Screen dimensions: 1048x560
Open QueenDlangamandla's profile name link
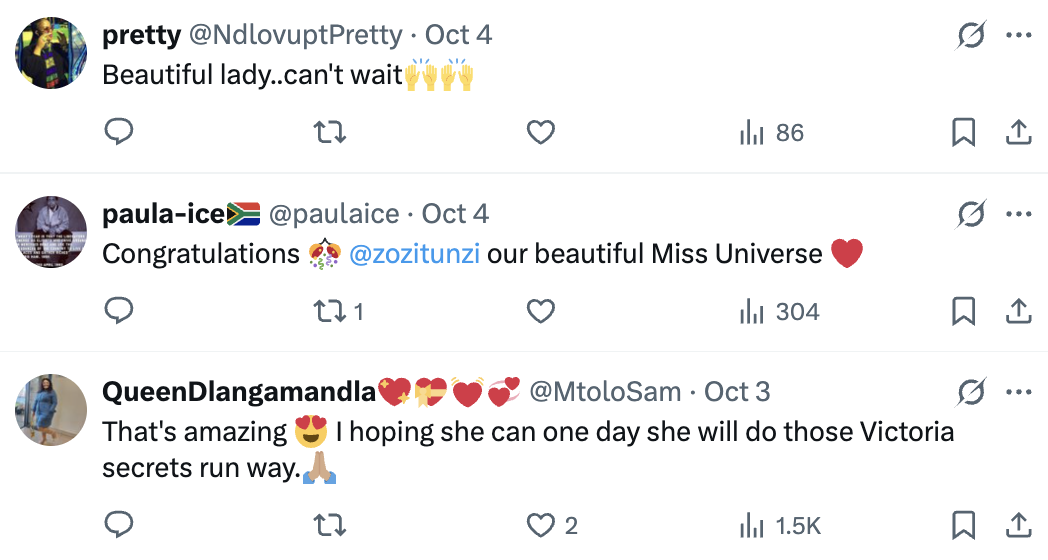[x=240, y=392]
